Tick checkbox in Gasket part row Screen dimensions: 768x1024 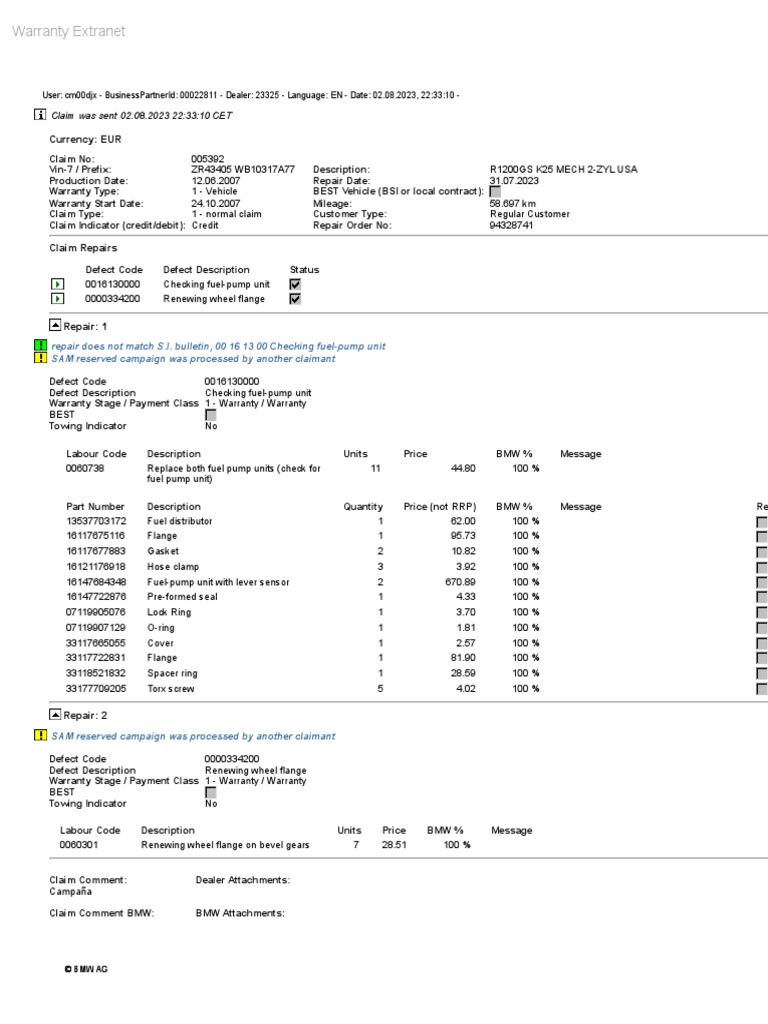click(x=761, y=552)
